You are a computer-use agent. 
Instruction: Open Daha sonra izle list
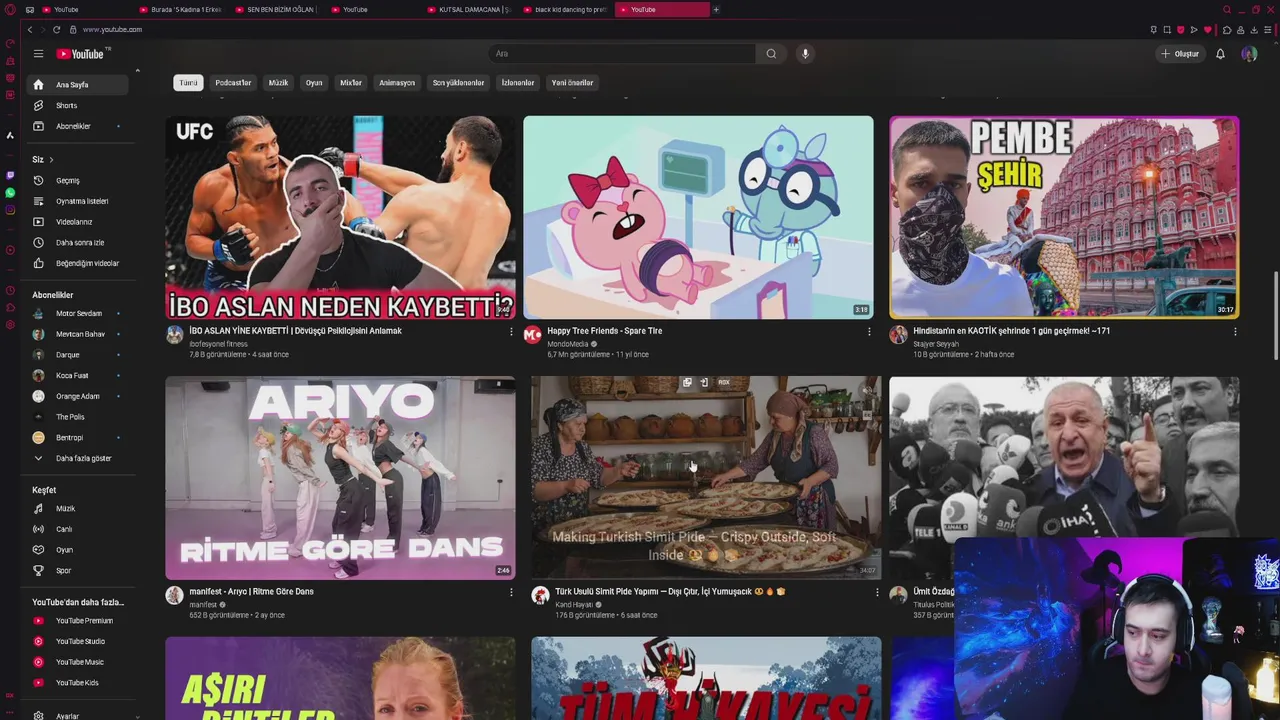(78, 242)
